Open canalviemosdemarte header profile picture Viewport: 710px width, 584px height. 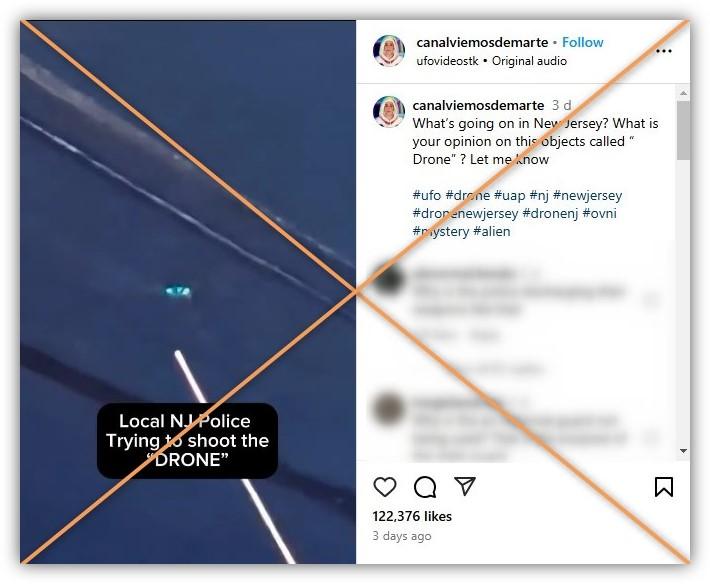click(389, 51)
